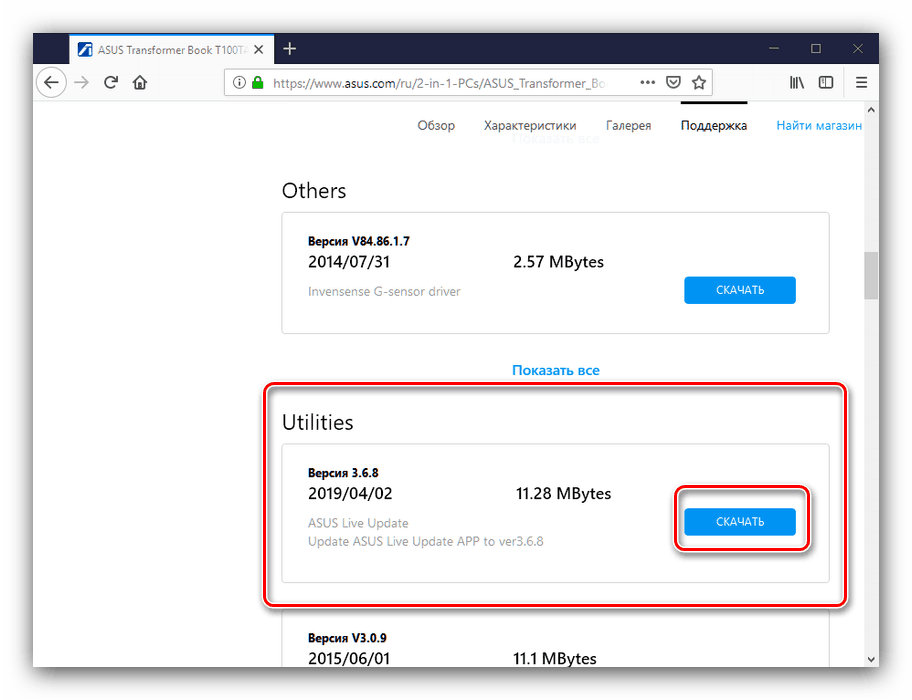Click the scrollbar down arrow
This screenshot has width=912, height=700.
tap(871, 659)
